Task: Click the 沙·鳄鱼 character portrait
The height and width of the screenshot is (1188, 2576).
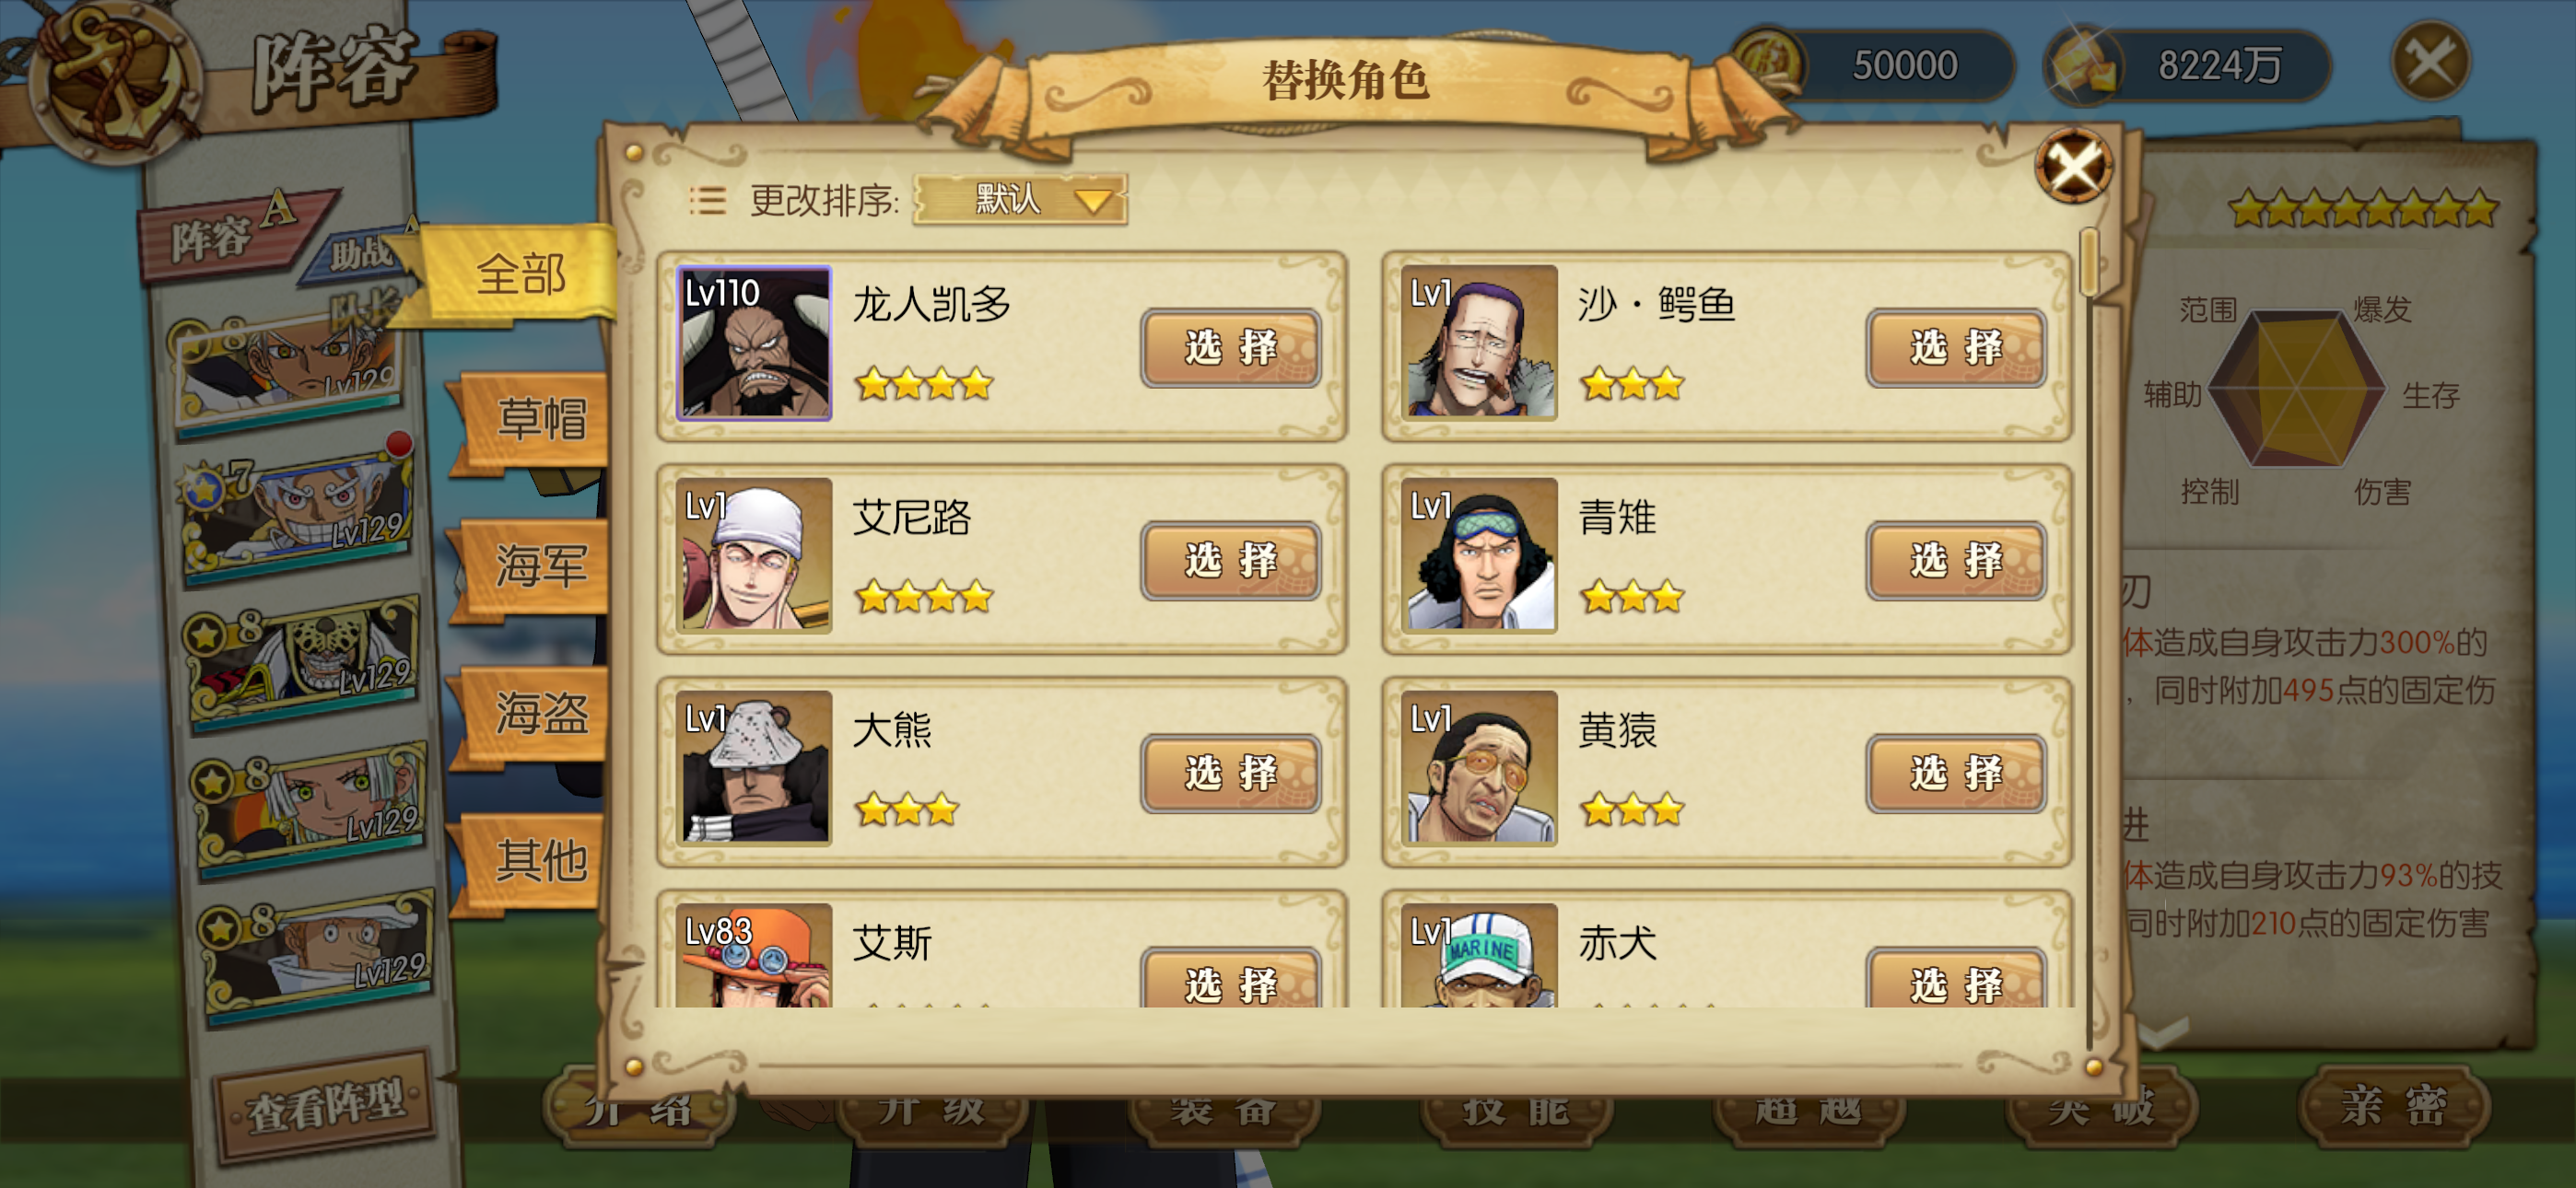Action: [1479, 342]
